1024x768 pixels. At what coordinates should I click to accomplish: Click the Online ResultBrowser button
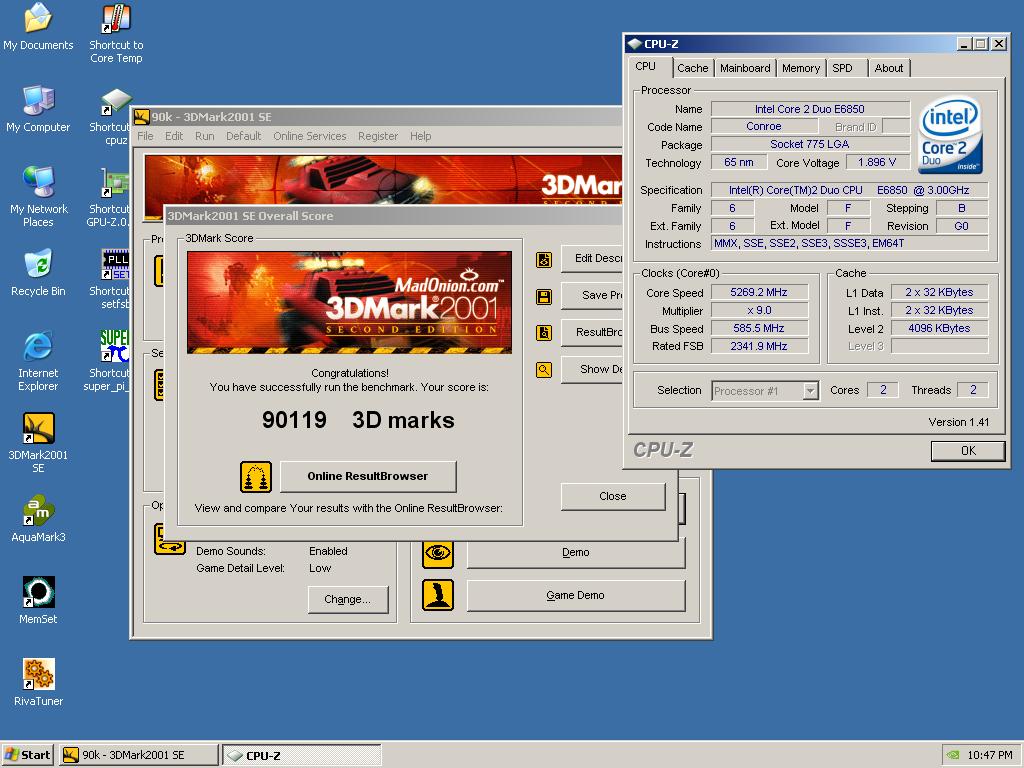coord(368,477)
